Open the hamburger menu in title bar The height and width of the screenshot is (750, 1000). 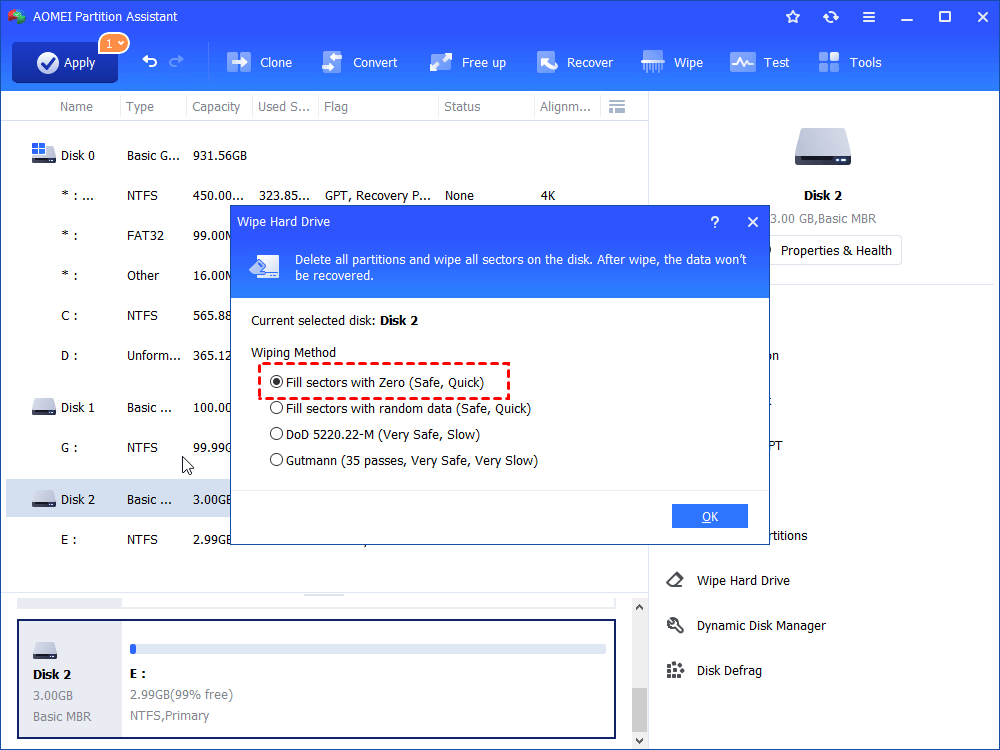pyautogui.click(x=869, y=17)
